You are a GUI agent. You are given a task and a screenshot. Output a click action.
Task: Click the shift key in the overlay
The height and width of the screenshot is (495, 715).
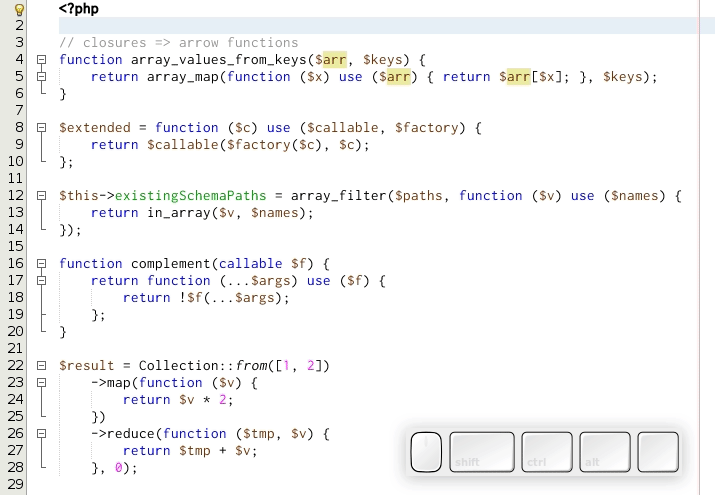coord(482,452)
